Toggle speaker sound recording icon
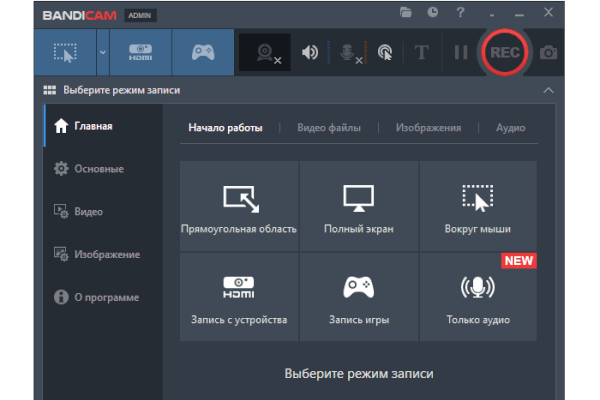The width and height of the screenshot is (600, 400). (x=310, y=52)
